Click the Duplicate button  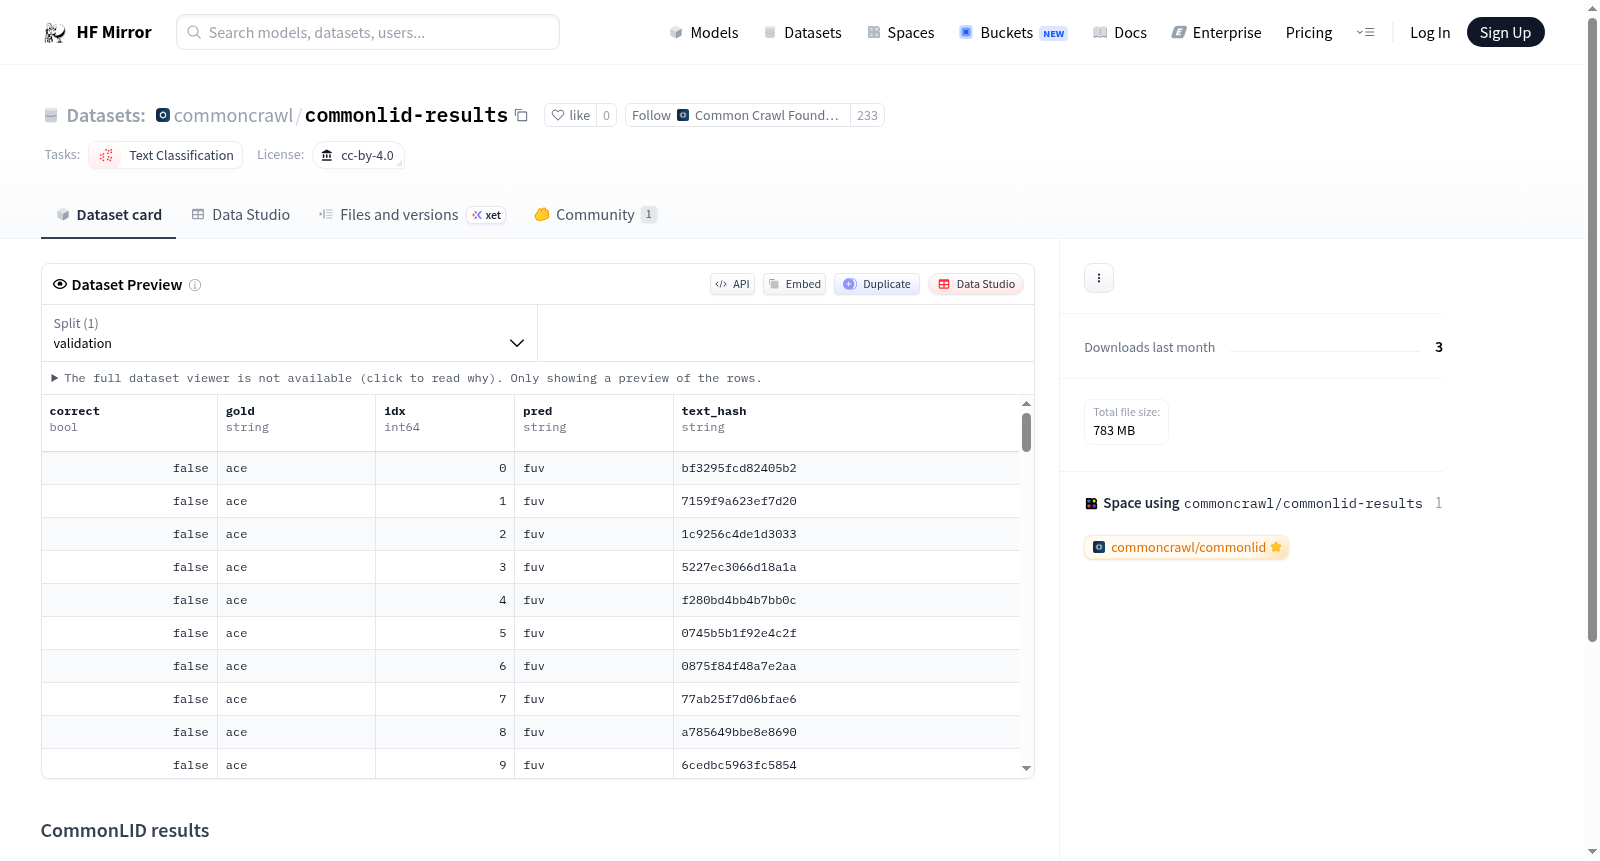pyautogui.click(x=877, y=284)
